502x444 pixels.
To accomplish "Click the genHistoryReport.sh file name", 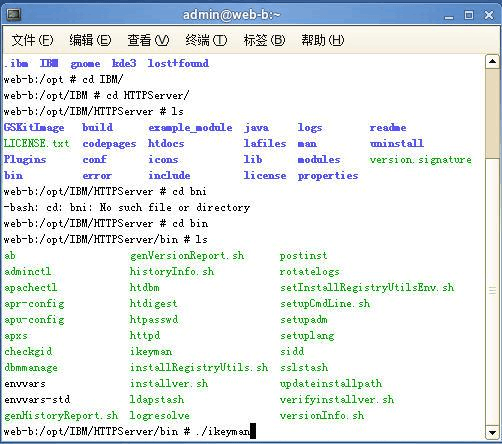I will point(61,416).
